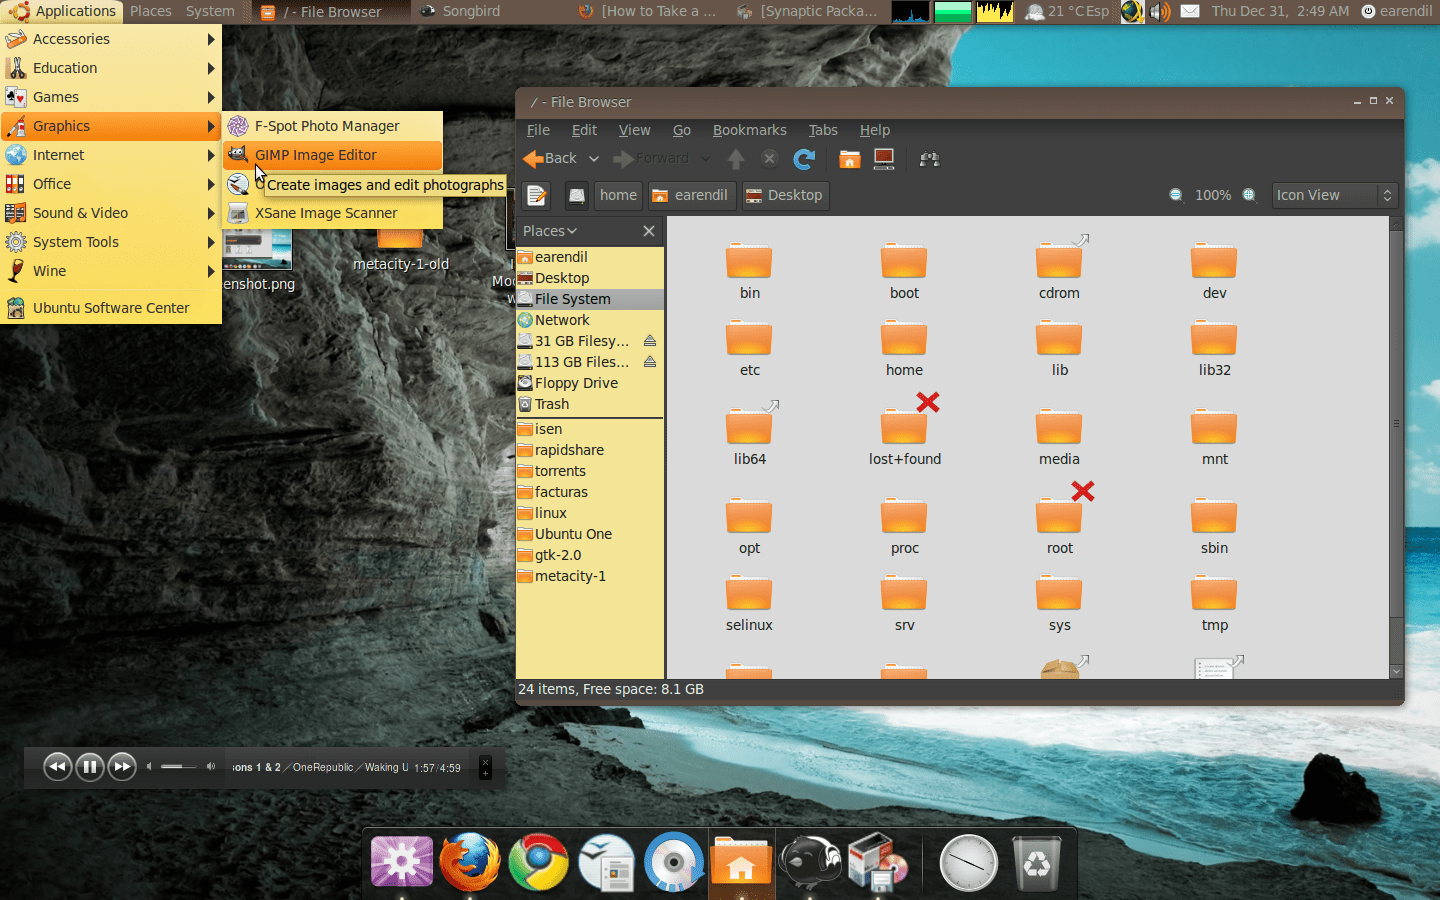This screenshot has height=900, width=1440.
Task: Click the Search (binoculars) toolbar icon
Action: click(929, 159)
